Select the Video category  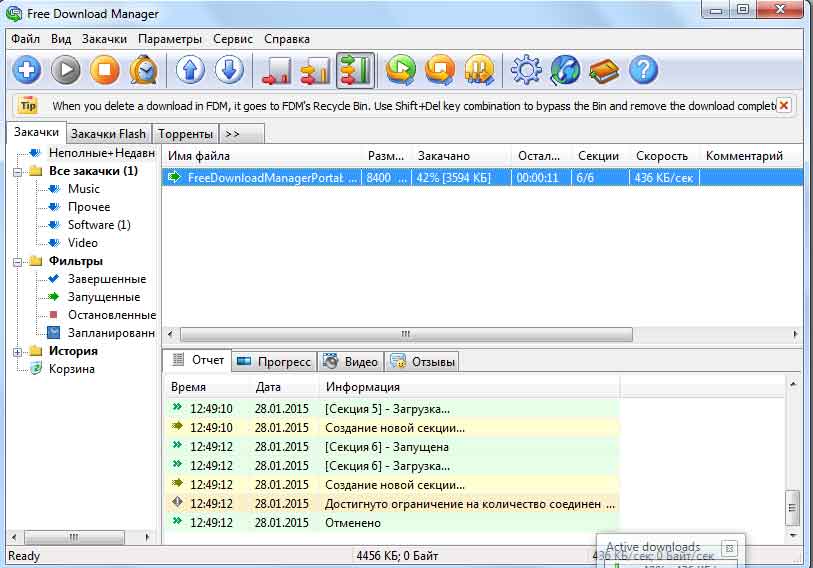coord(82,243)
